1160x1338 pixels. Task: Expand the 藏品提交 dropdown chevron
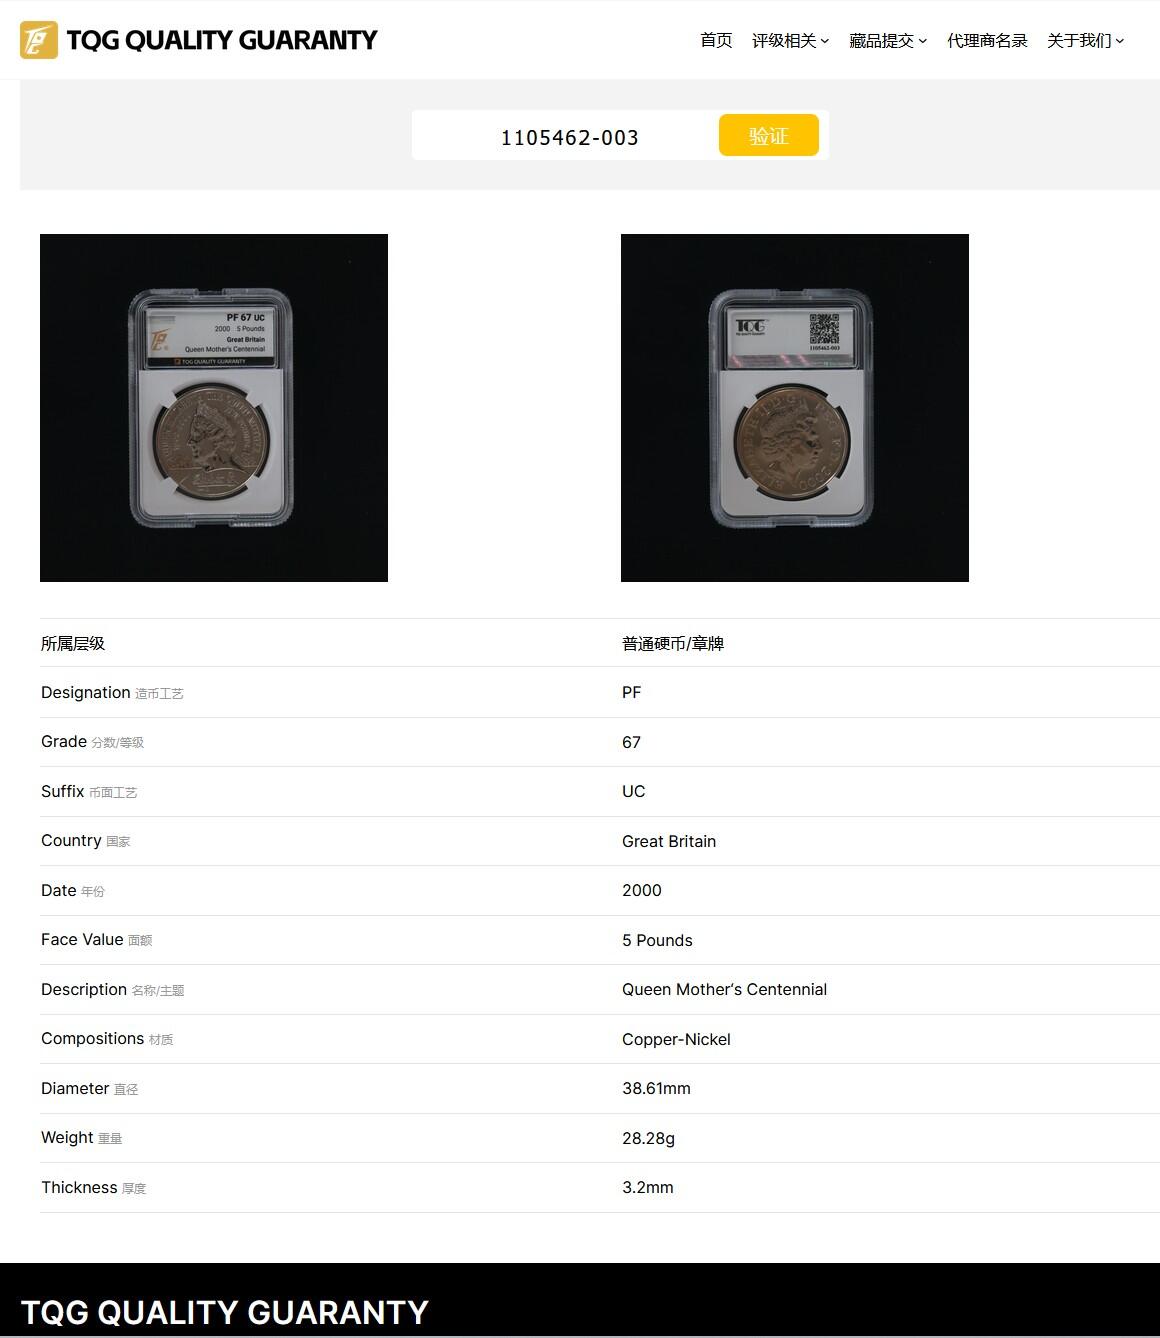coord(923,41)
